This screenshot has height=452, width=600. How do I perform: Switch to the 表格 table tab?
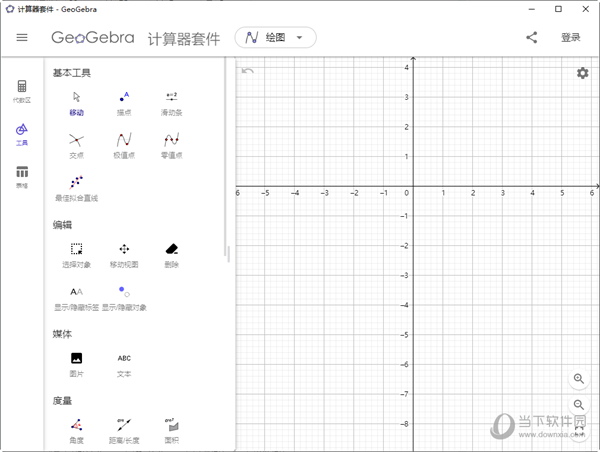[x=22, y=177]
